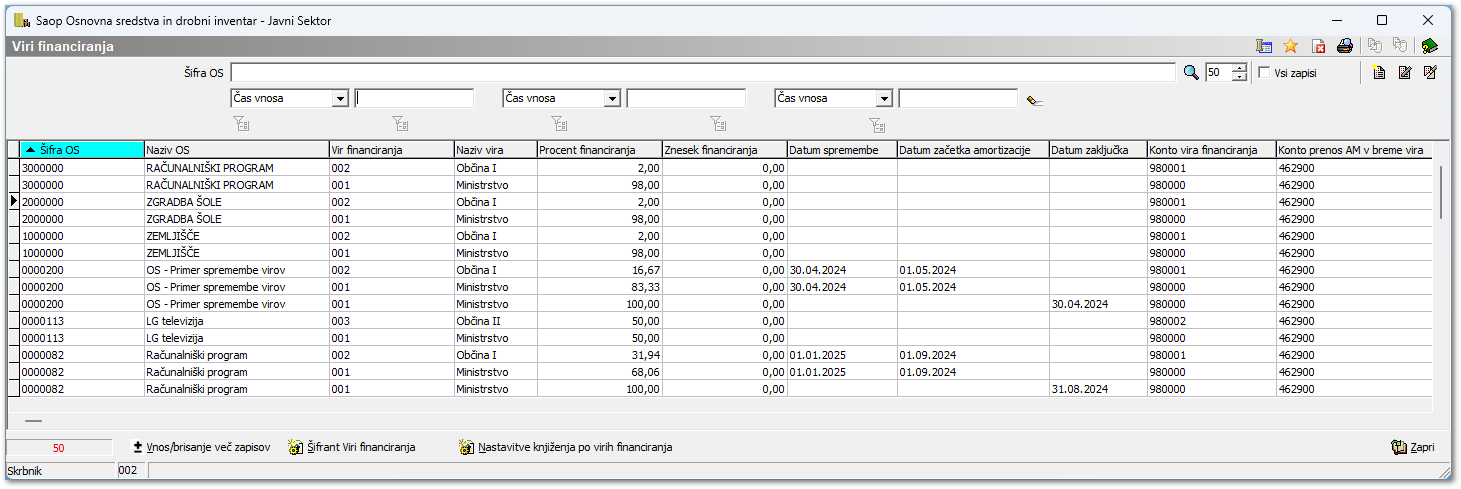The width and height of the screenshot is (1461, 489).
Task: Click the filter icon under the leftmost Čas vnosa dropdown
Action: 241,124
